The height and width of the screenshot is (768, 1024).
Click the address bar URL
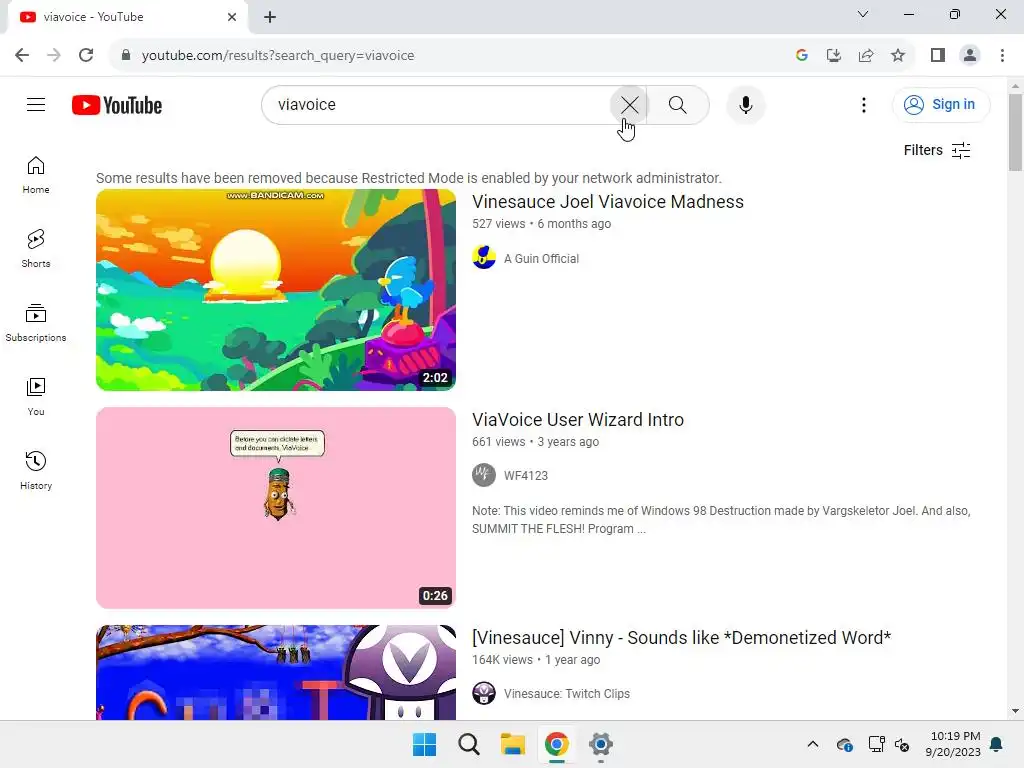pyautogui.click(x=278, y=56)
